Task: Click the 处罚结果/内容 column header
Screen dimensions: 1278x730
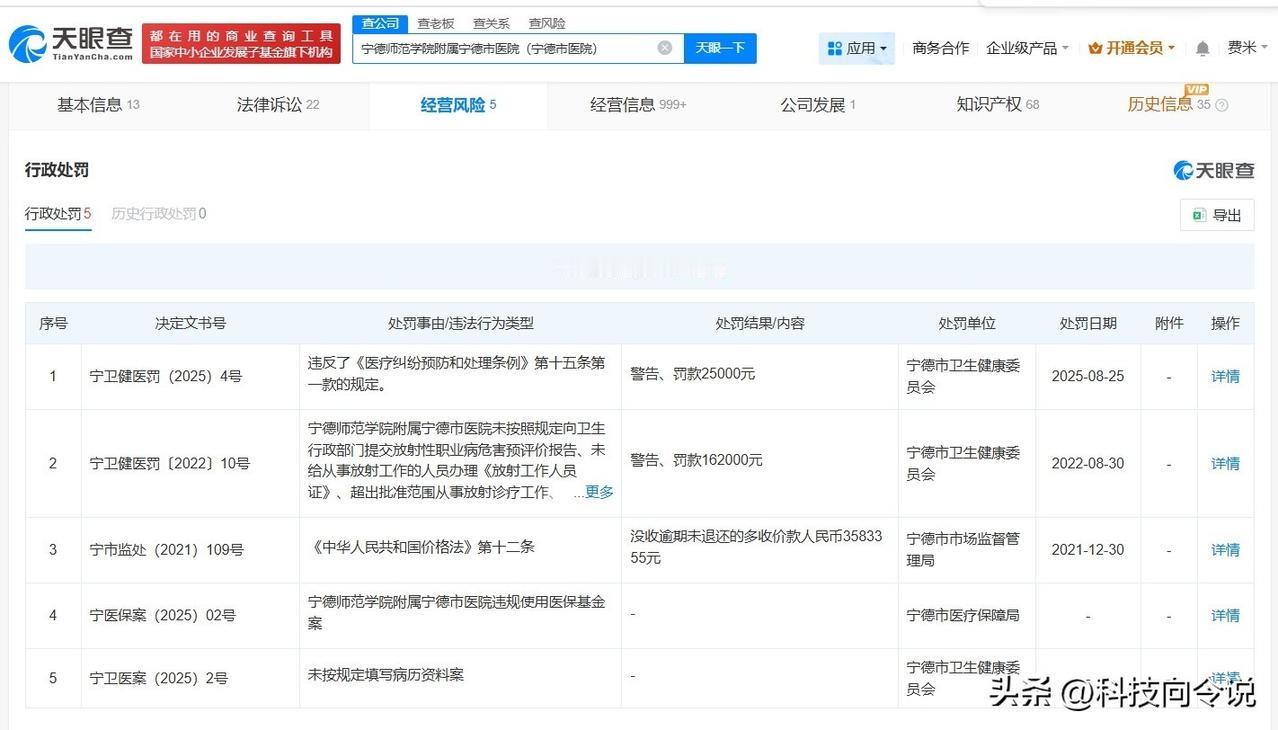Action: pos(760,323)
